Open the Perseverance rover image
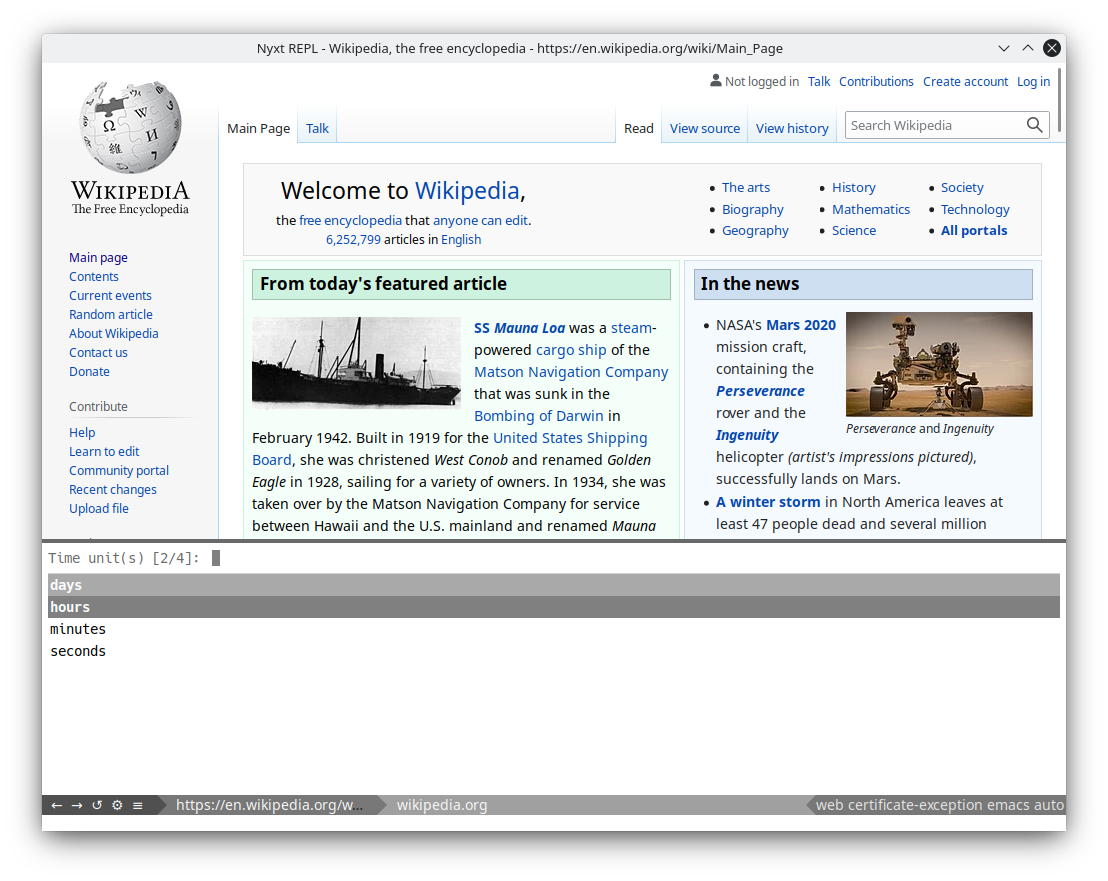Image resolution: width=1108 pixels, height=881 pixels. [939, 365]
